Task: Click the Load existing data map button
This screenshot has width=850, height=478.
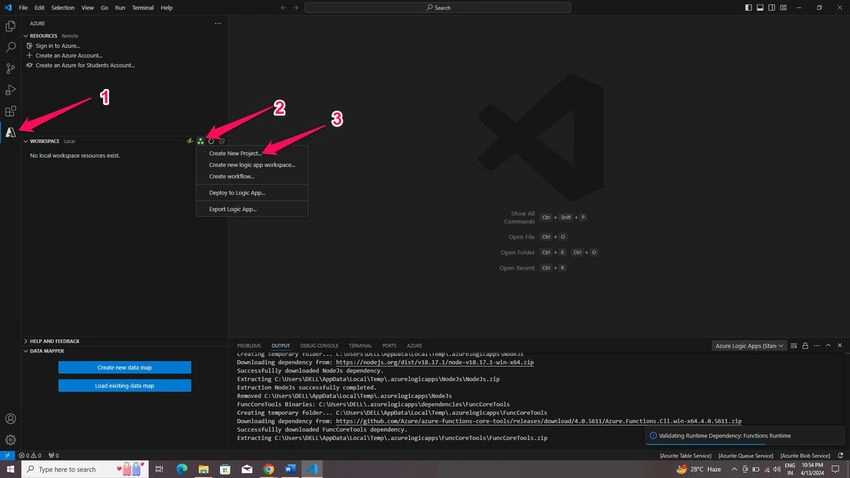Action: 125,386
